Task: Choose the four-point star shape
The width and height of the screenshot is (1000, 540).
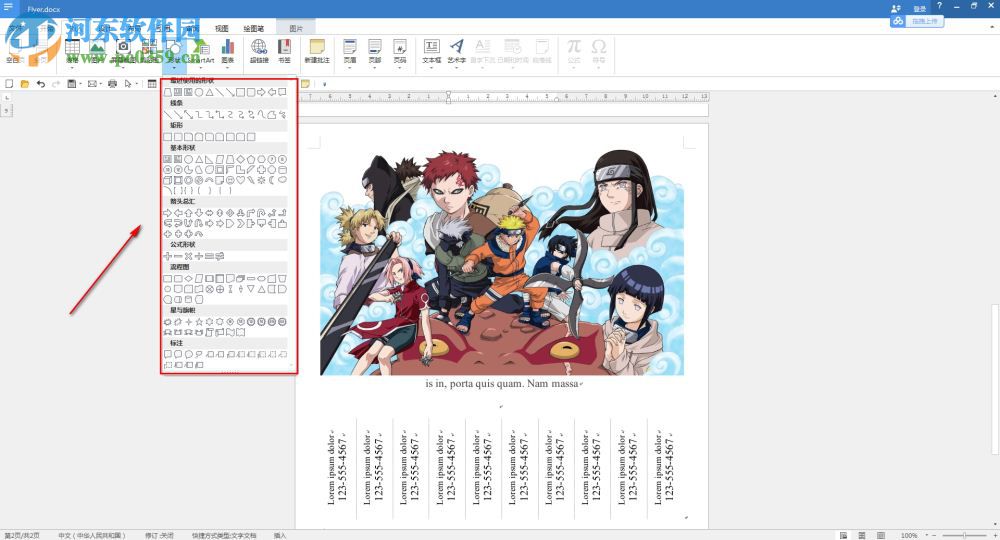Action: tap(189, 322)
